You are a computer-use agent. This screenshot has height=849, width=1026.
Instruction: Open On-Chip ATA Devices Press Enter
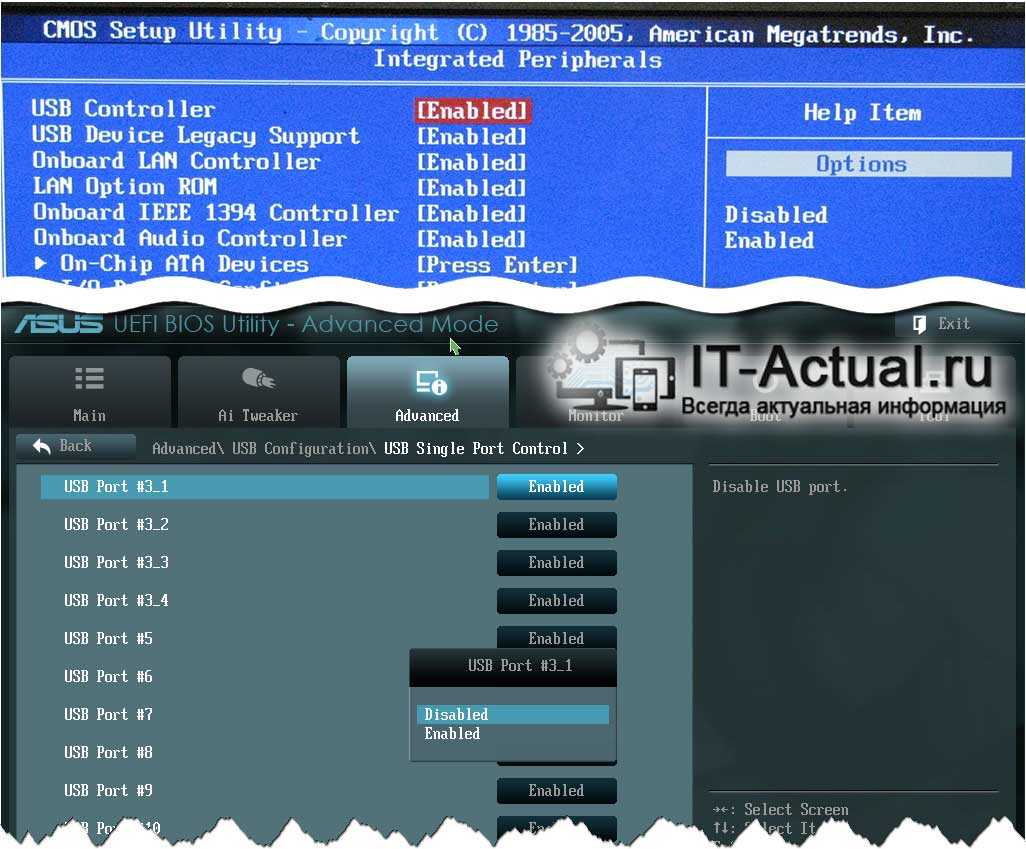tap(498, 265)
